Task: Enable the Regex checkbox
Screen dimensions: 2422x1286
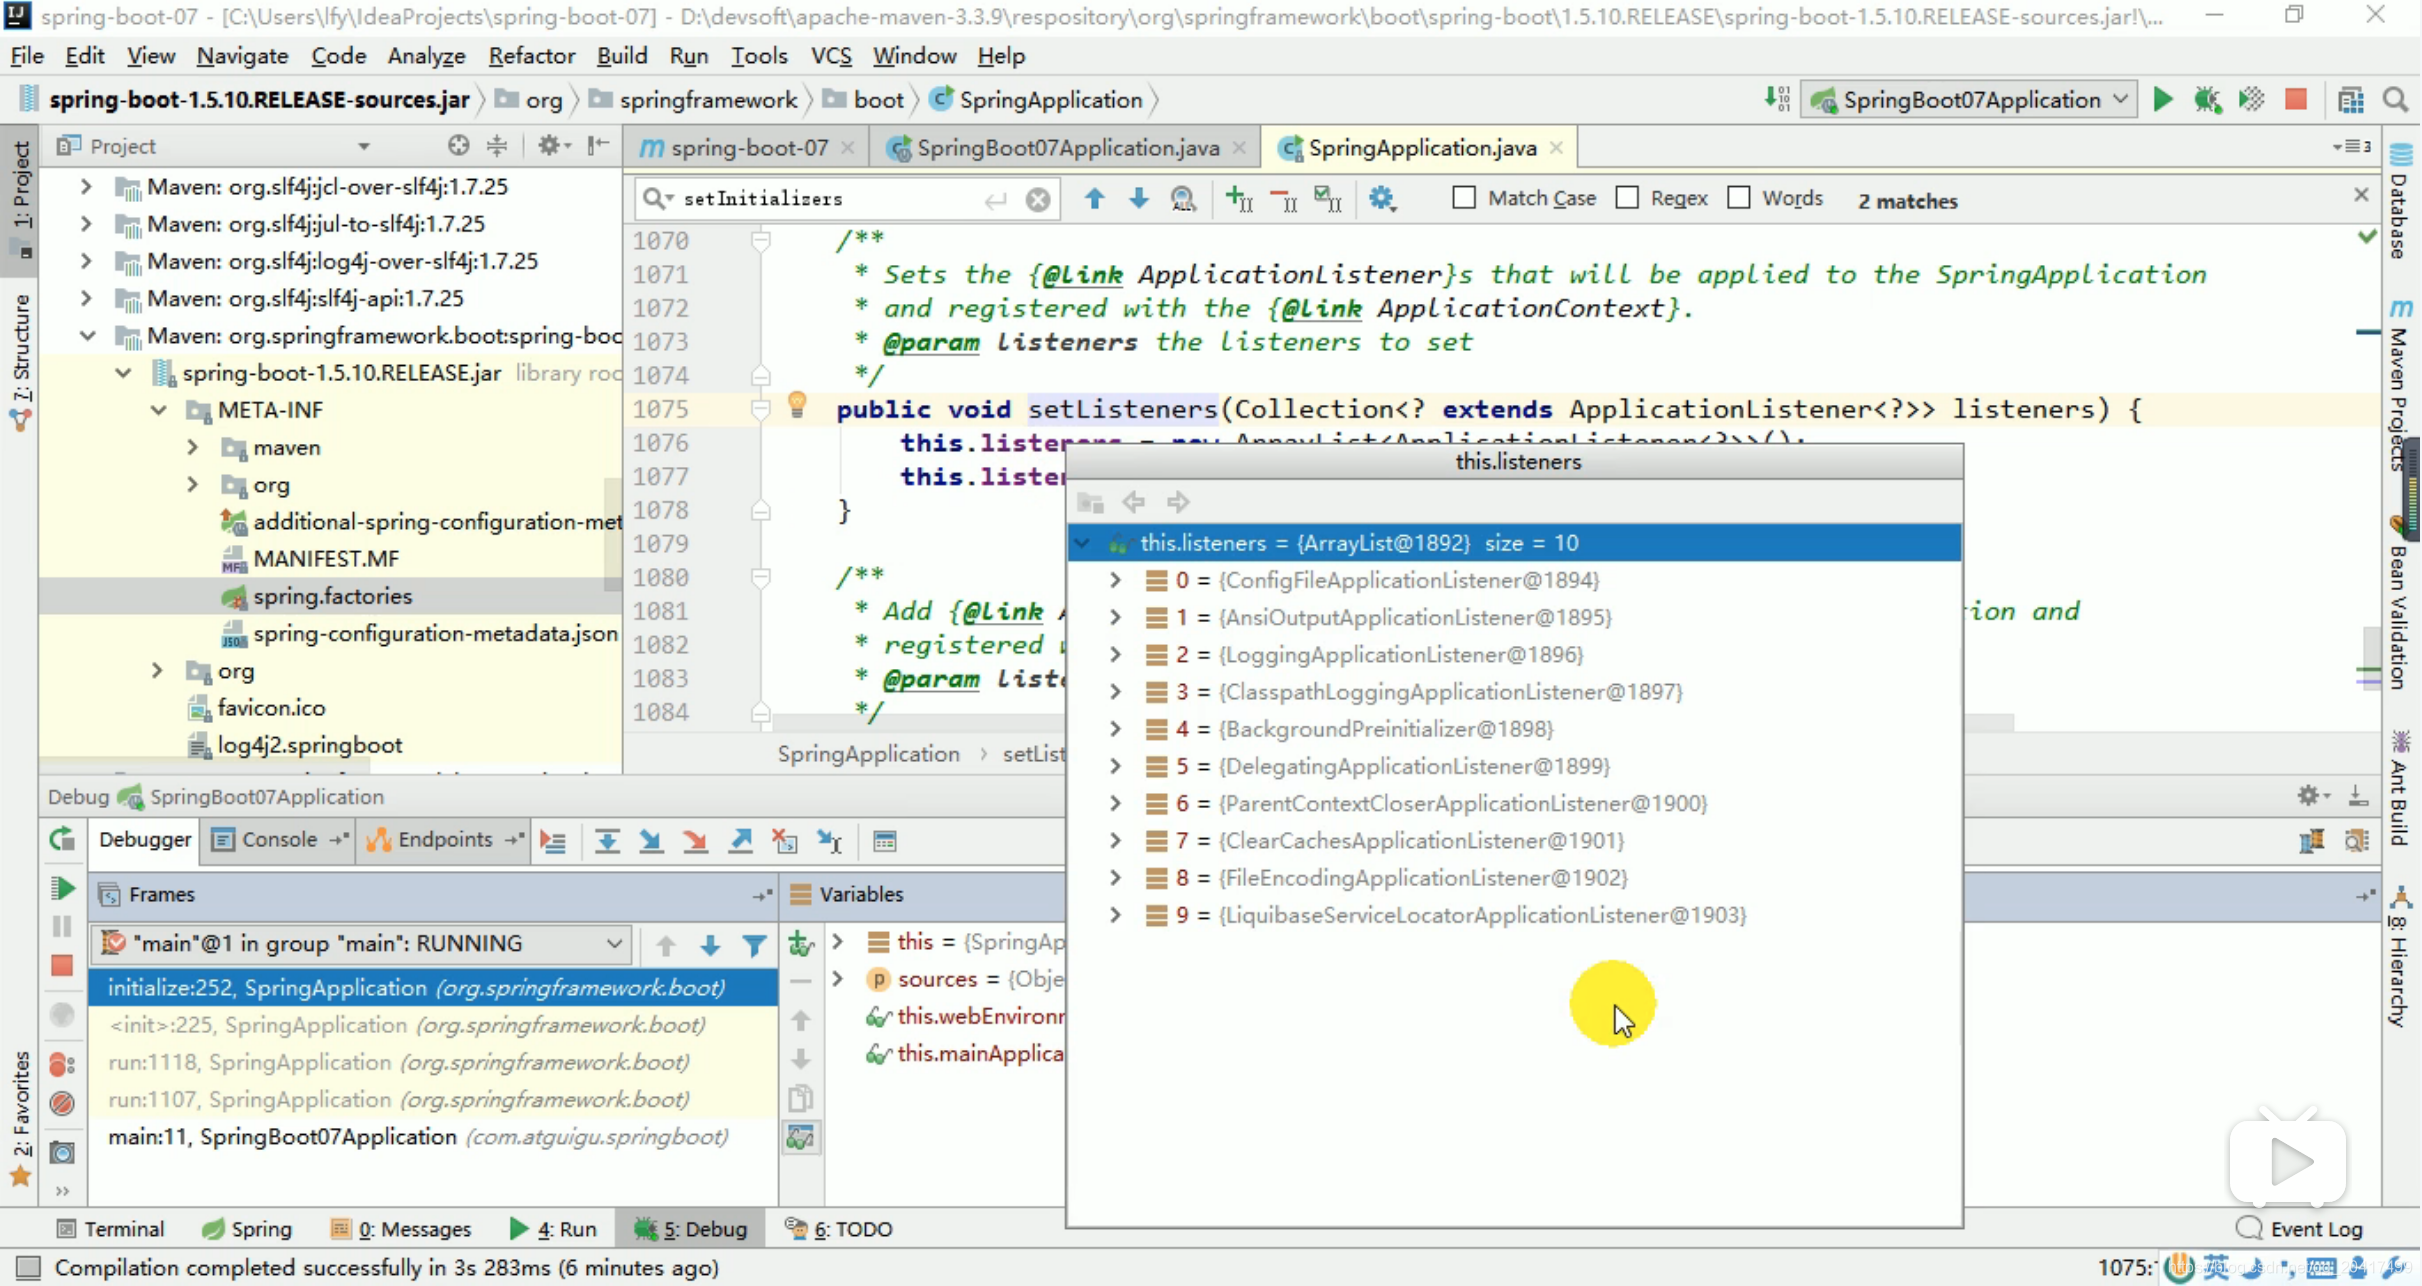Action: 1628,198
